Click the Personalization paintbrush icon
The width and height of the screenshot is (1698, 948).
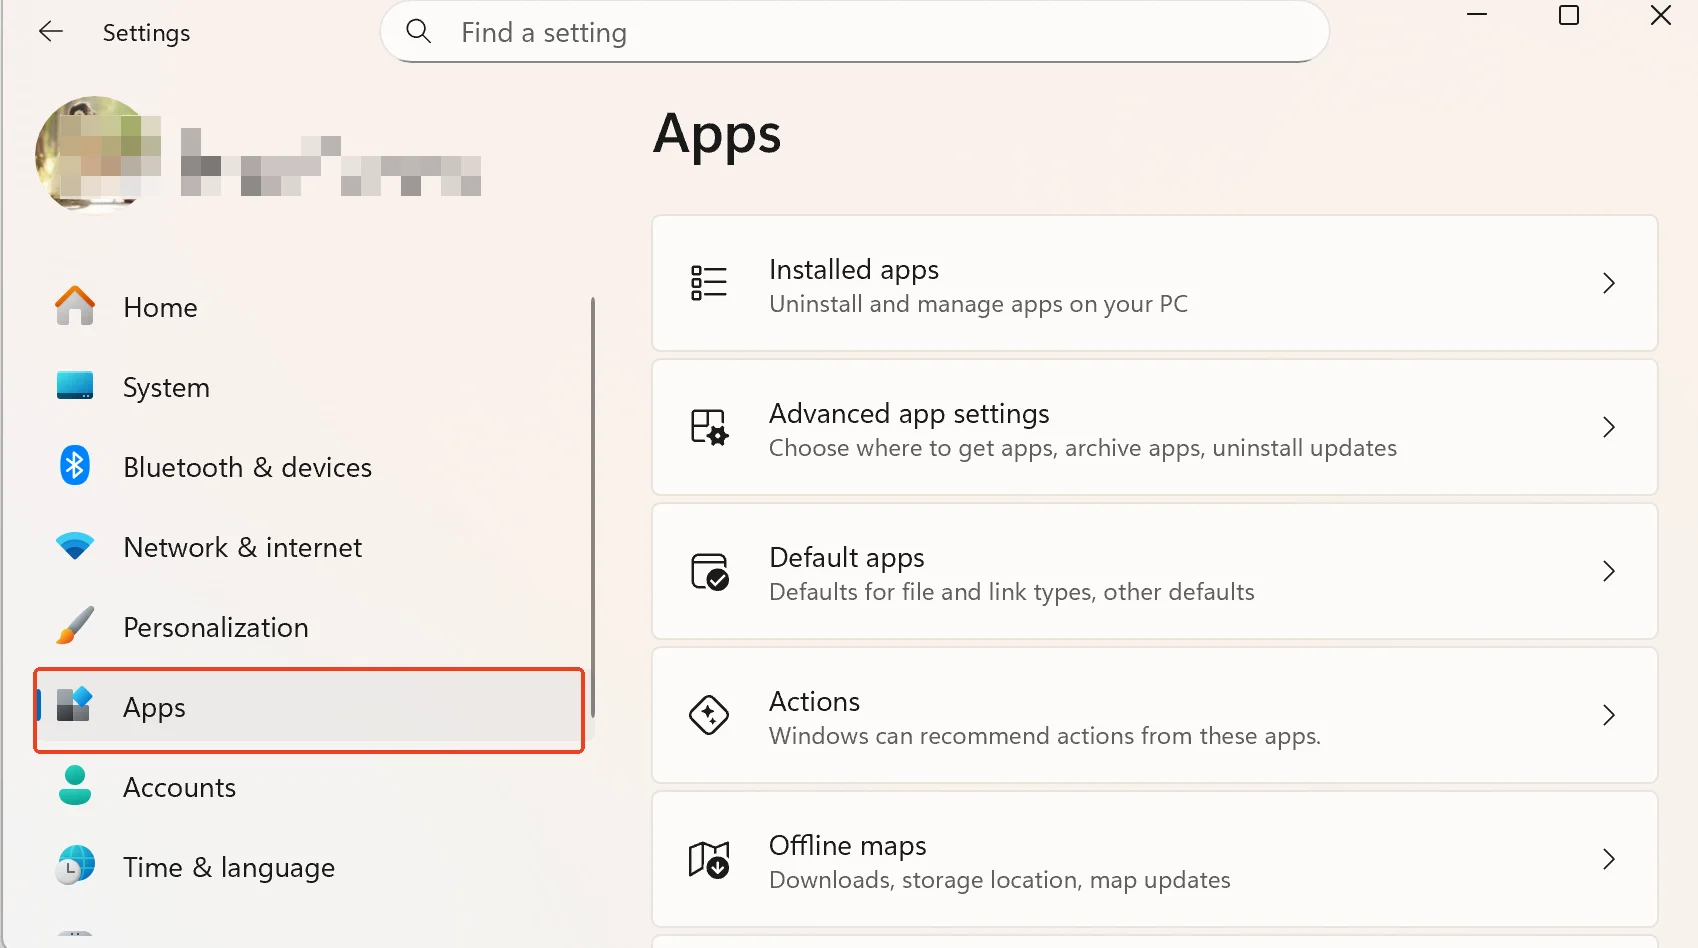74,626
